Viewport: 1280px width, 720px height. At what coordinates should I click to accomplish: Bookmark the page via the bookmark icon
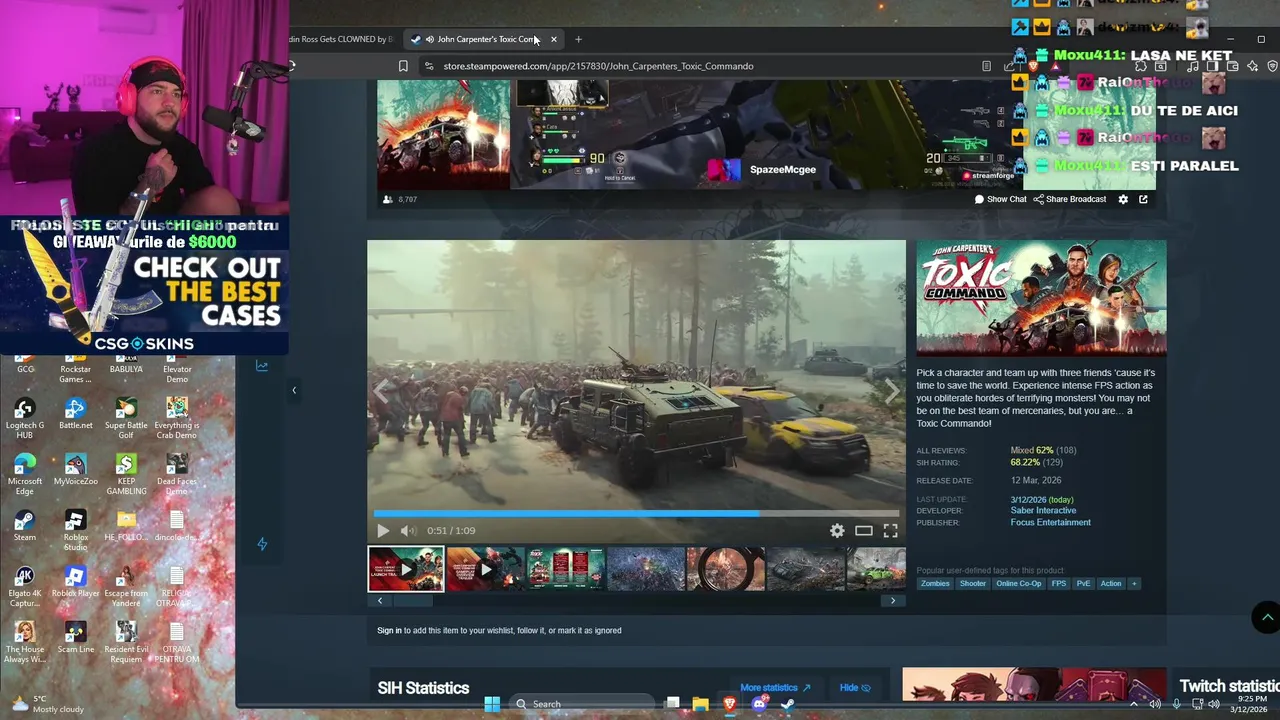(403, 66)
